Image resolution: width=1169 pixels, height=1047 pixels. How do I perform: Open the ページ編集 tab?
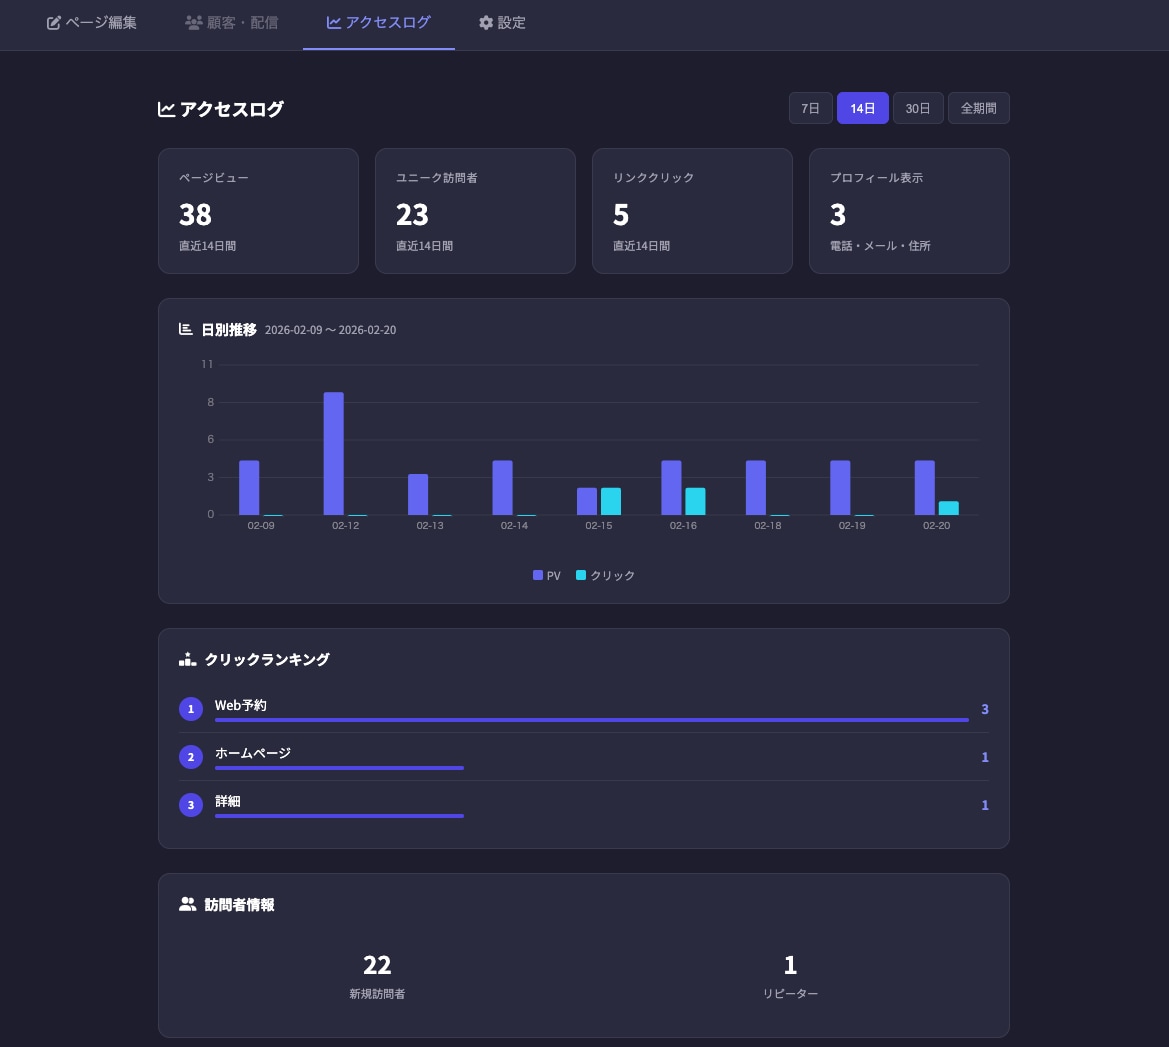pos(92,23)
